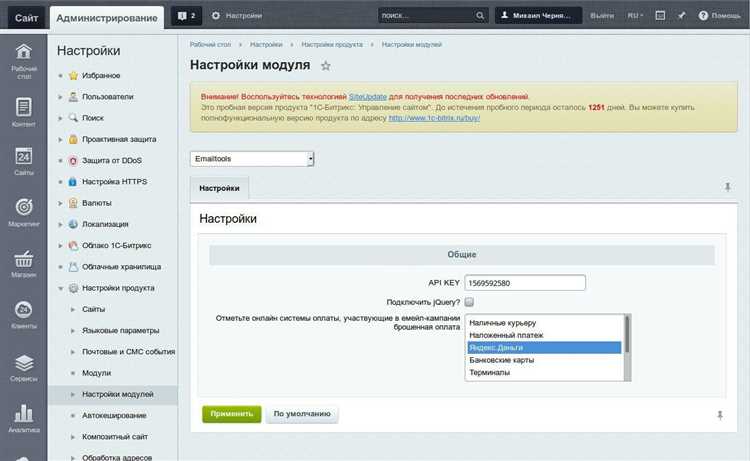Click the Валюты icon in menu
The width and height of the screenshot is (750, 461).
pyautogui.click(x=73, y=203)
